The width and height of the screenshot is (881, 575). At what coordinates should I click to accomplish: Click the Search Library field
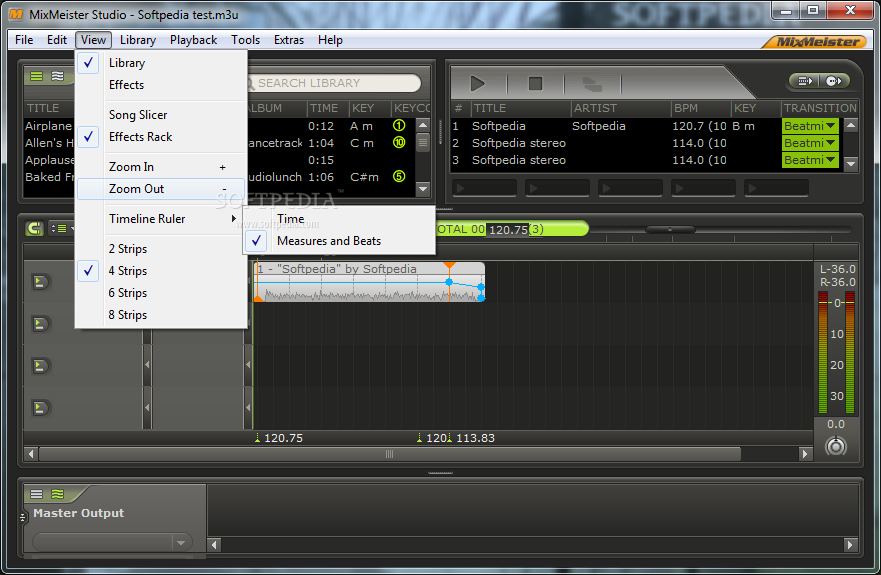pyautogui.click(x=334, y=83)
